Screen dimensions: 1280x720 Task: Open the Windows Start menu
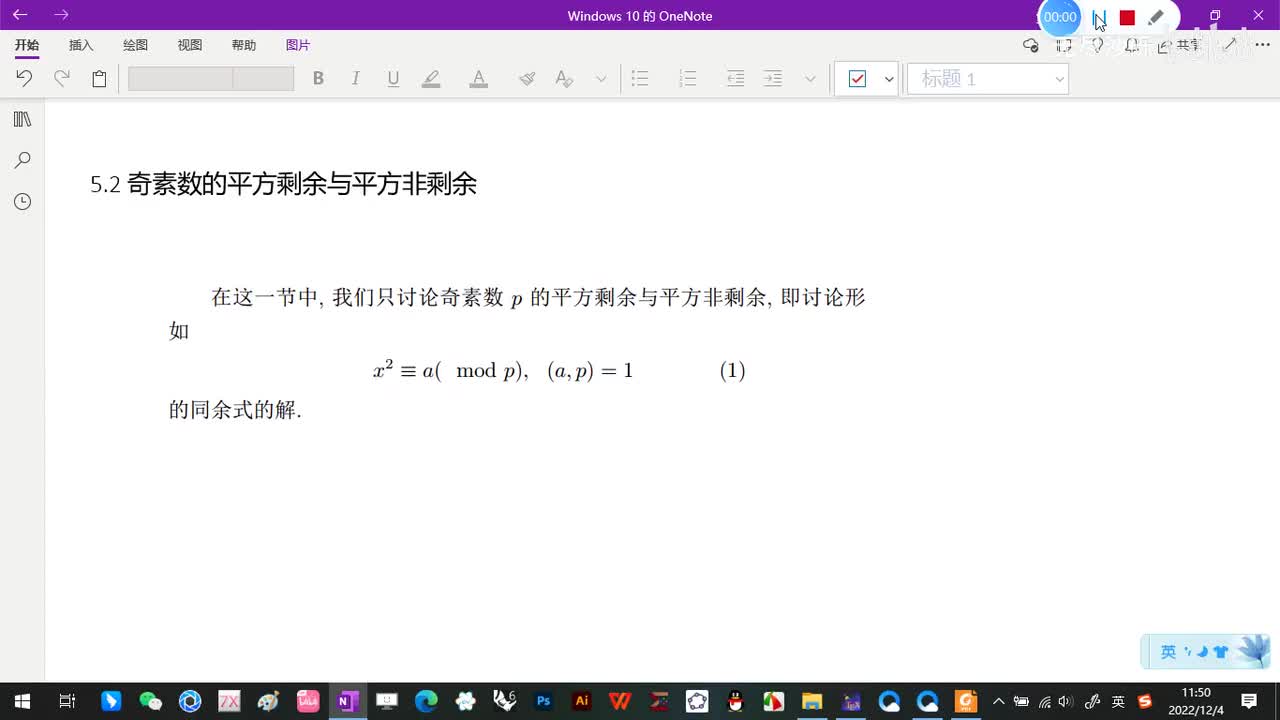(22, 701)
